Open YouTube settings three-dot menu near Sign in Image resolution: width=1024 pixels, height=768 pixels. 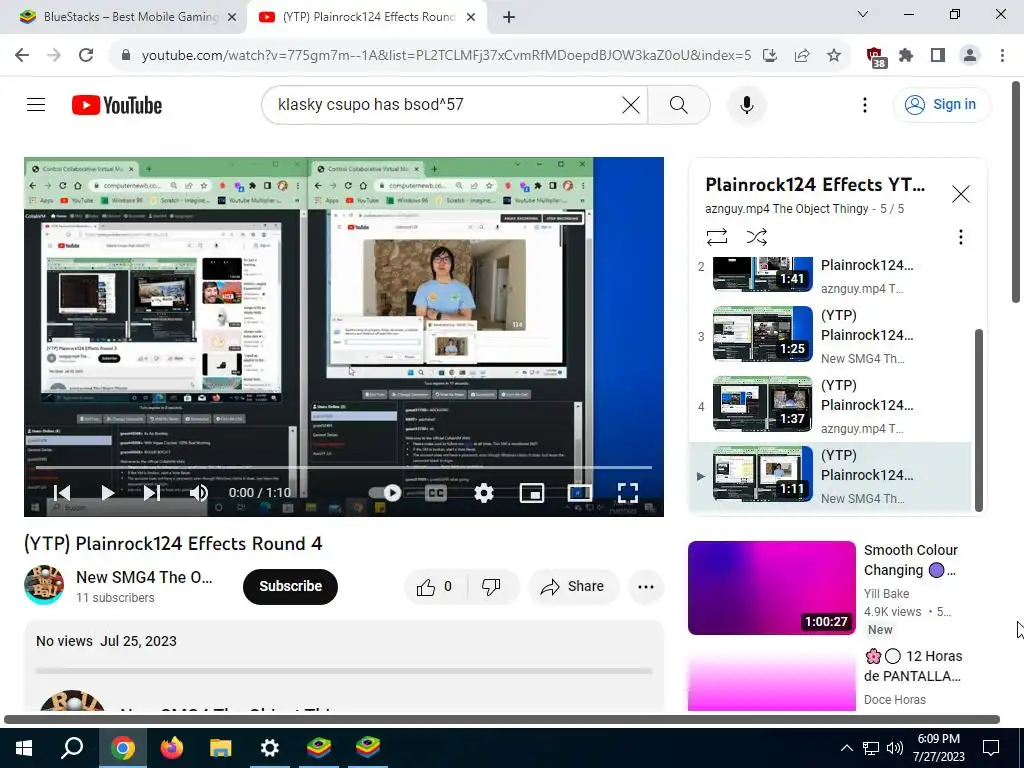point(865,104)
